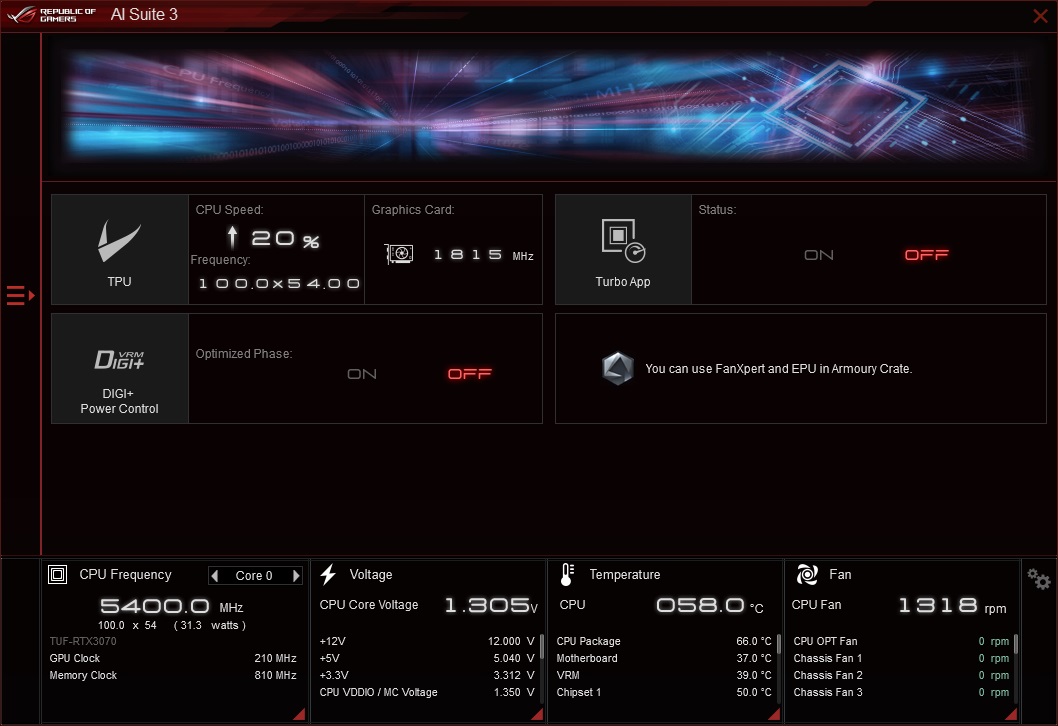The image size is (1058, 726).
Task: Click the CPU Frequency chip icon
Action: click(x=57, y=575)
